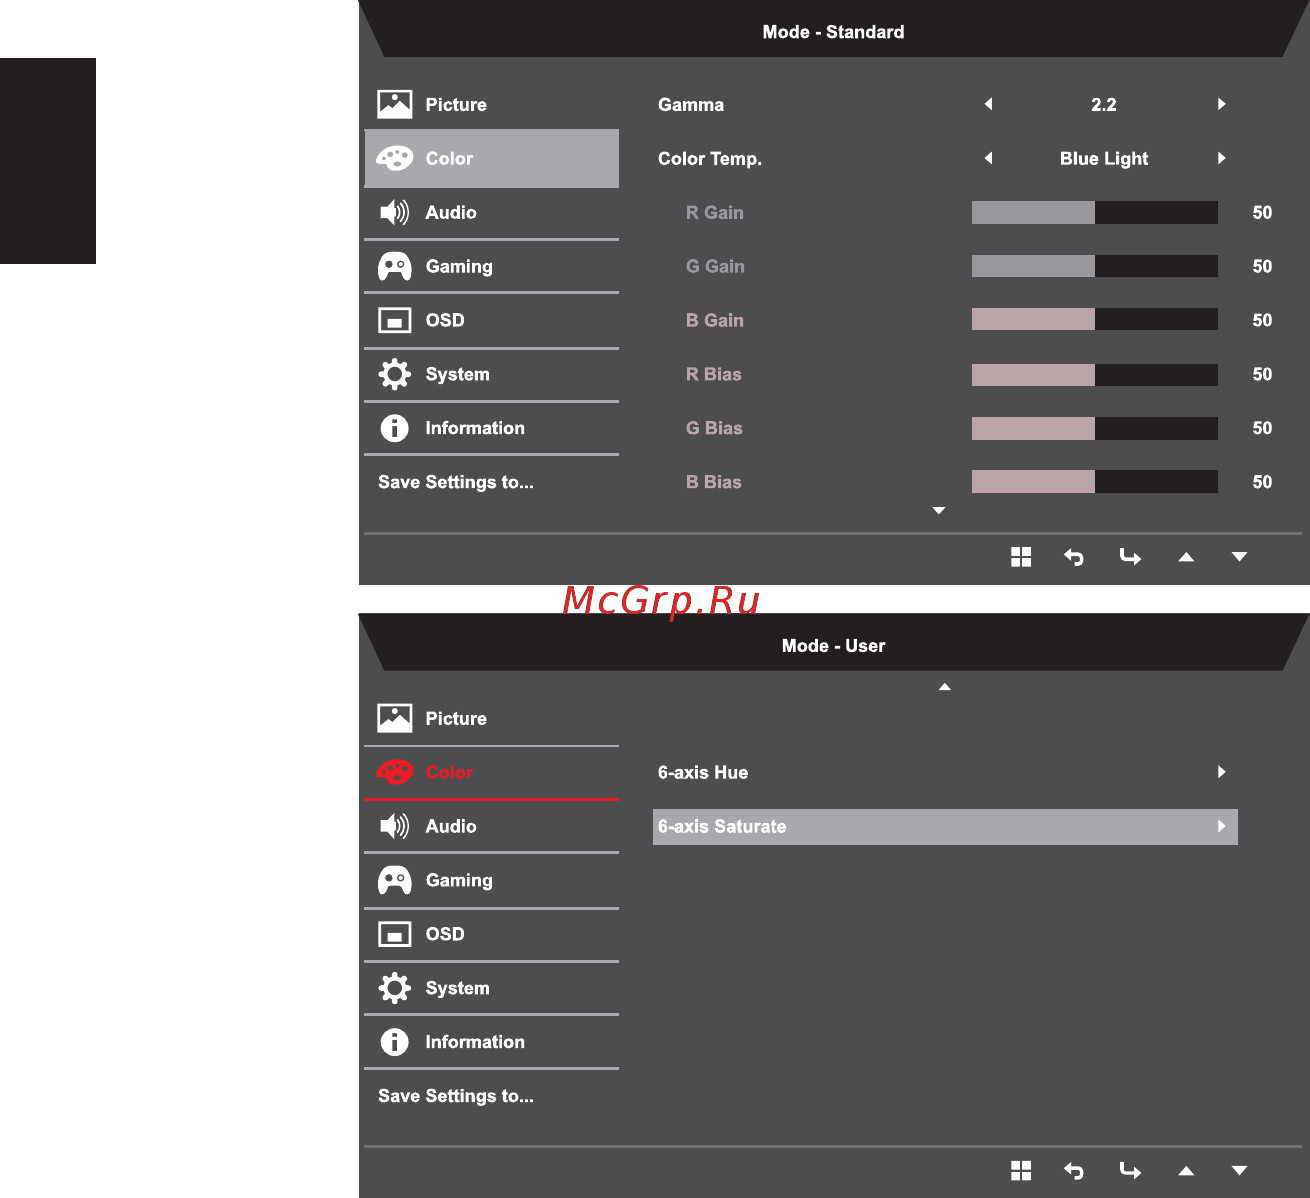
Task: Click Information icon in User mode menu
Action: [394, 1042]
